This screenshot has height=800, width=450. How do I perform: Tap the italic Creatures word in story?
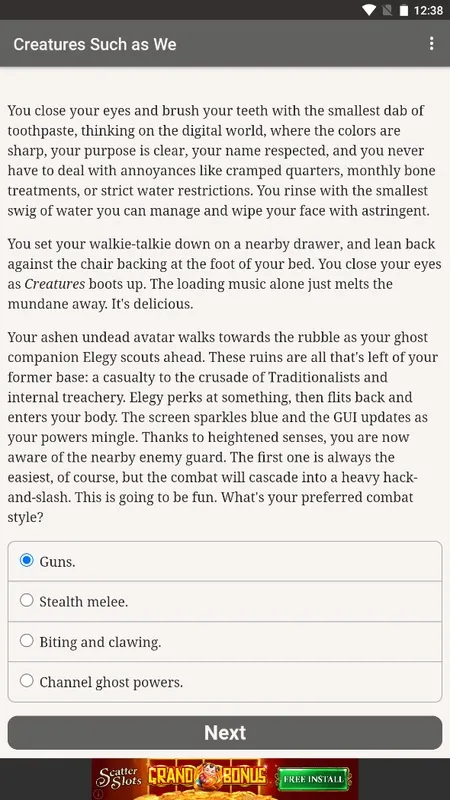click(x=55, y=284)
